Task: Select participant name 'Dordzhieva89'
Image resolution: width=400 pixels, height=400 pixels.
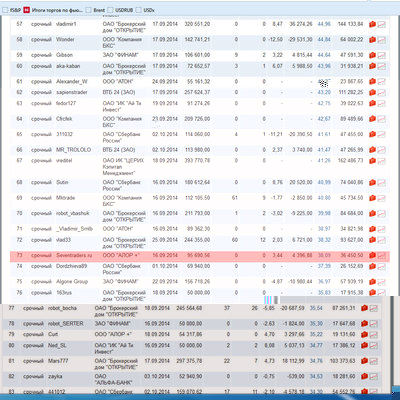Action: point(71,266)
